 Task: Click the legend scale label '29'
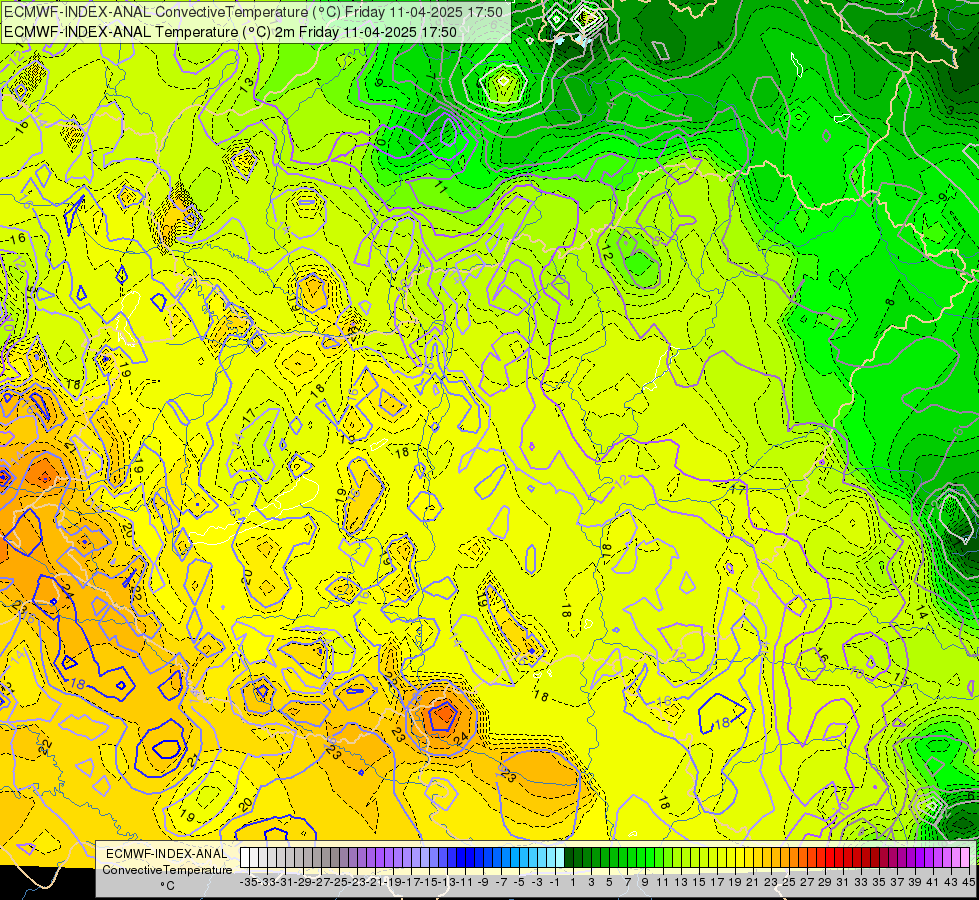pyautogui.click(x=825, y=882)
